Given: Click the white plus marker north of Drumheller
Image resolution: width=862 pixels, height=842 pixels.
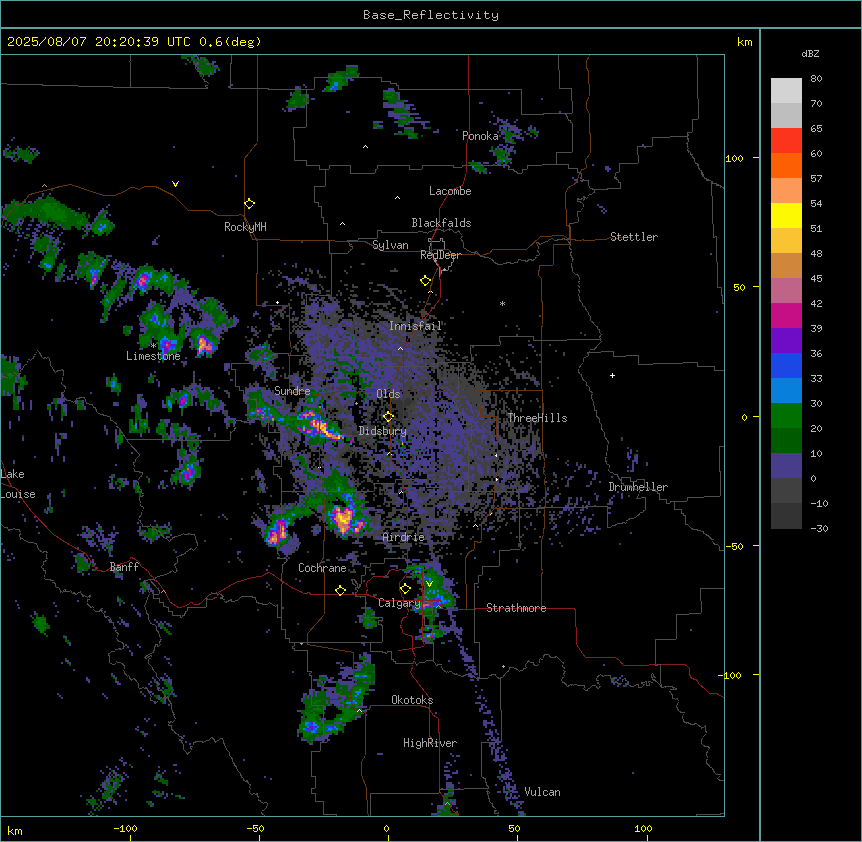Looking at the screenshot, I should point(612,375).
